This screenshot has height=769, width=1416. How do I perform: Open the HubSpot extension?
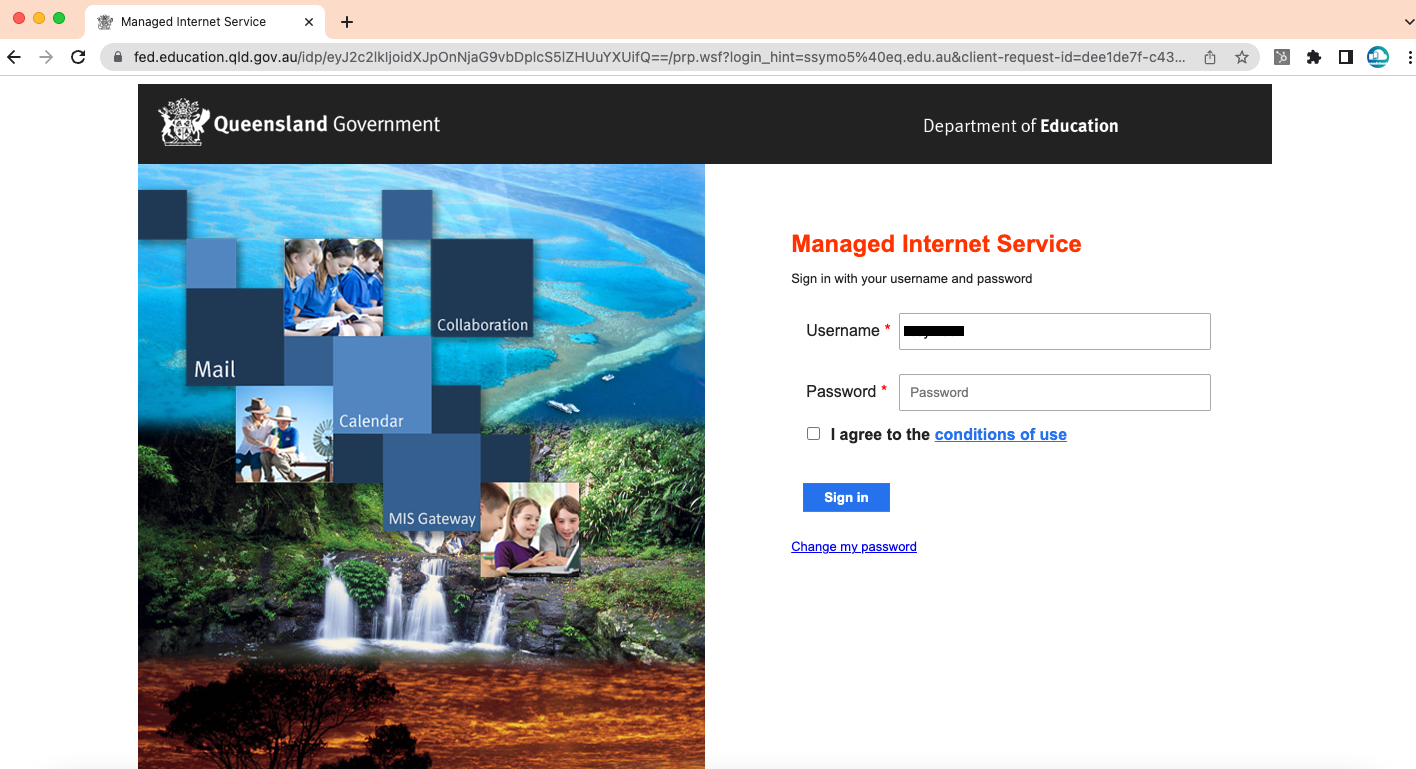[1281, 57]
